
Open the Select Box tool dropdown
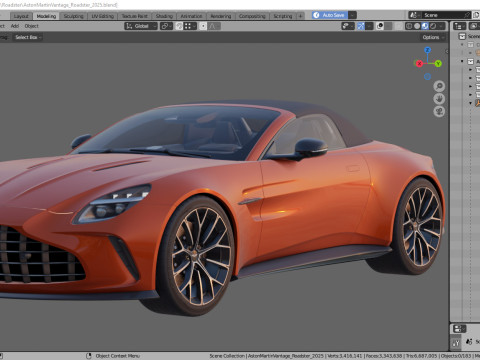[x=28, y=37]
